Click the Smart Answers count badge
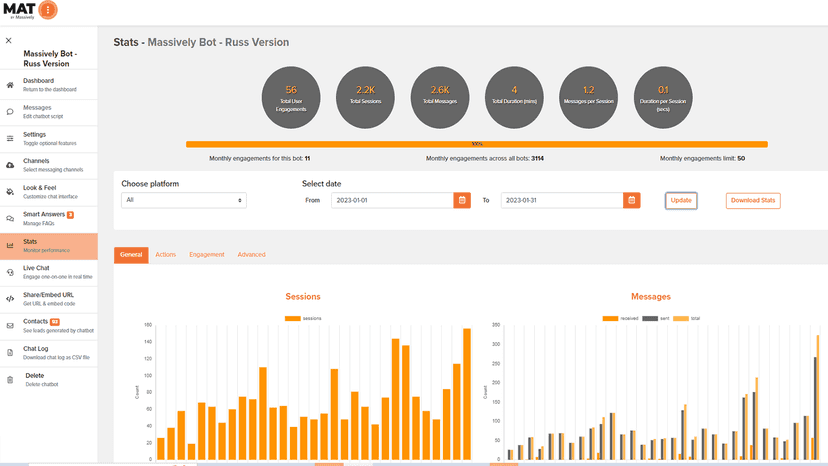 [x=70, y=215]
